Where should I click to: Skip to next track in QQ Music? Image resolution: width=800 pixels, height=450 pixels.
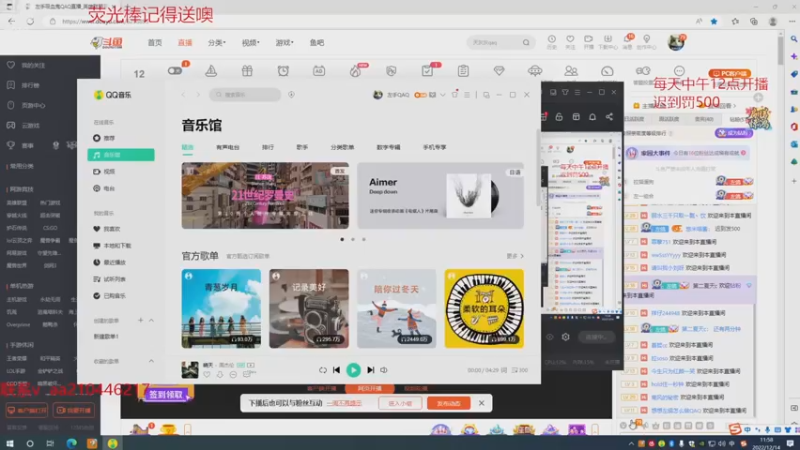pos(371,370)
